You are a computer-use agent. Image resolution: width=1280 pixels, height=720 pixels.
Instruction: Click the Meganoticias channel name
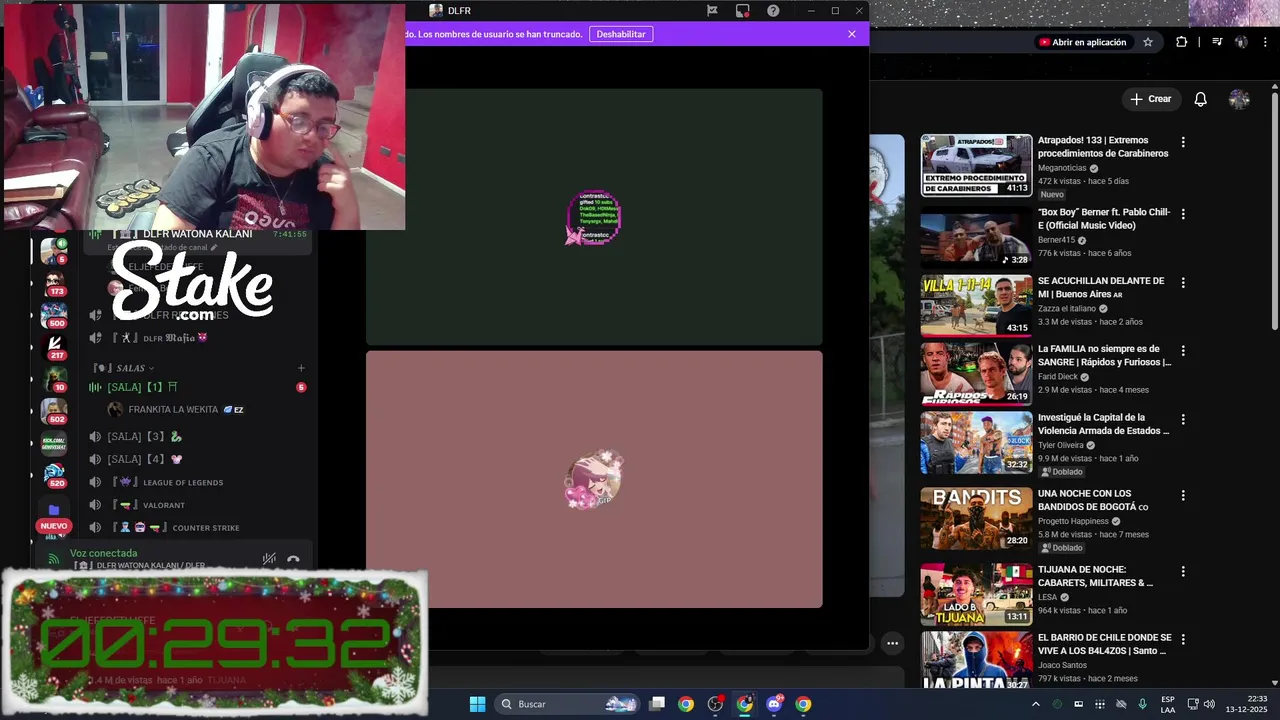1062,168
